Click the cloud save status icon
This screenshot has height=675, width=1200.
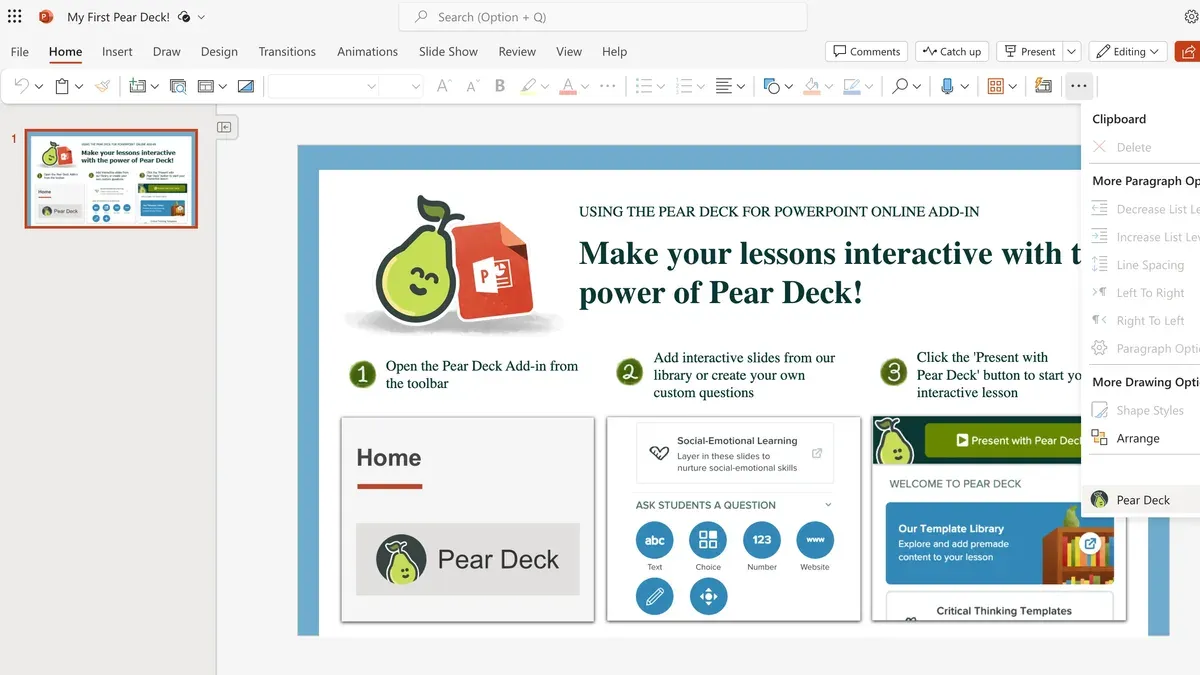click(x=184, y=17)
